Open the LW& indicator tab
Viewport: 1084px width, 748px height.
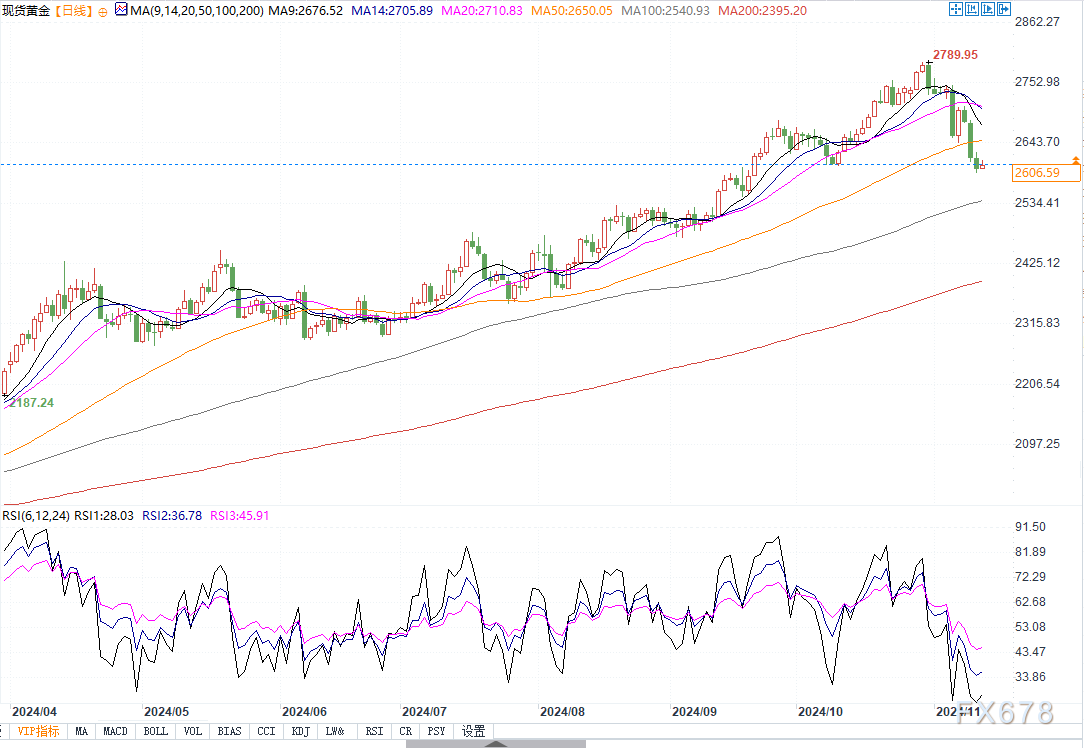337,731
